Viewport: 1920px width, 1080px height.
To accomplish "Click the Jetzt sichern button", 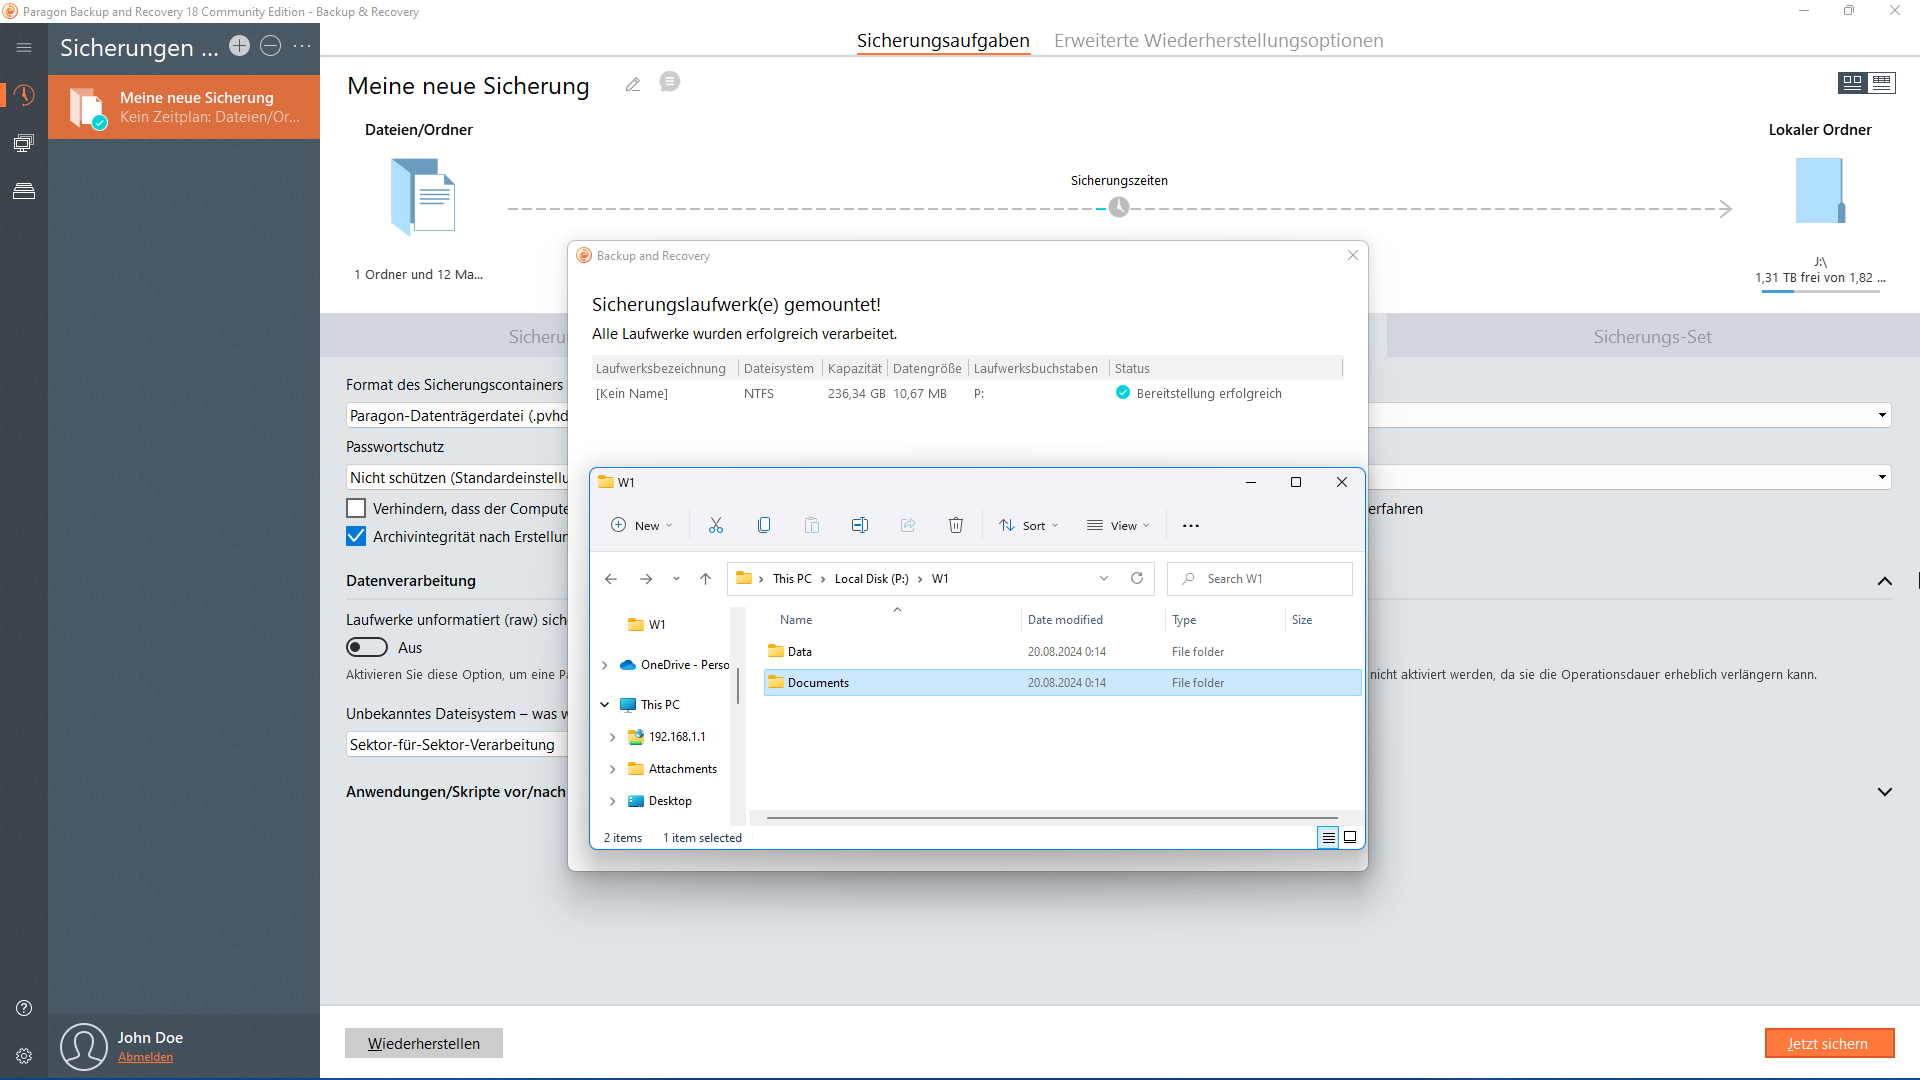I will click(x=1828, y=1043).
